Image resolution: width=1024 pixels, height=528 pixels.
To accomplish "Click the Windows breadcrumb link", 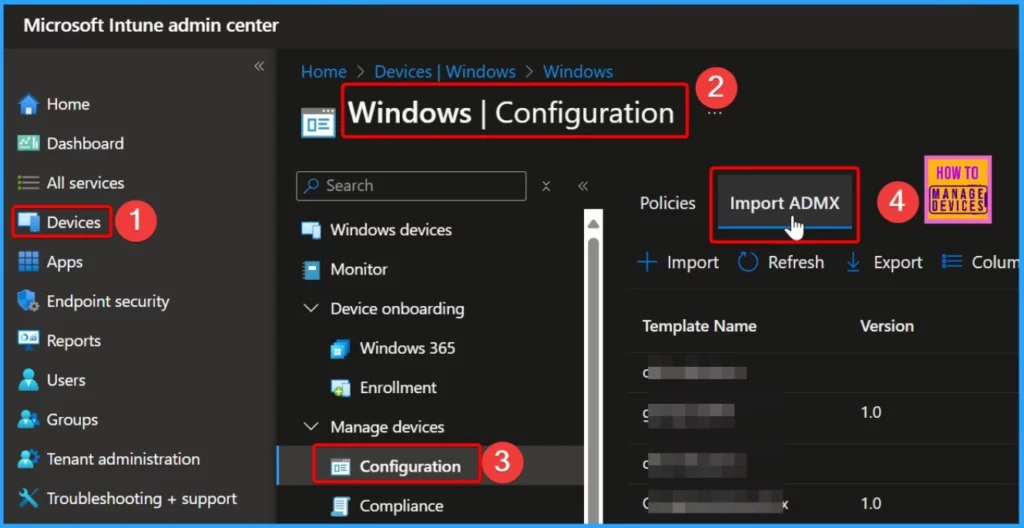I will [578, 71].
